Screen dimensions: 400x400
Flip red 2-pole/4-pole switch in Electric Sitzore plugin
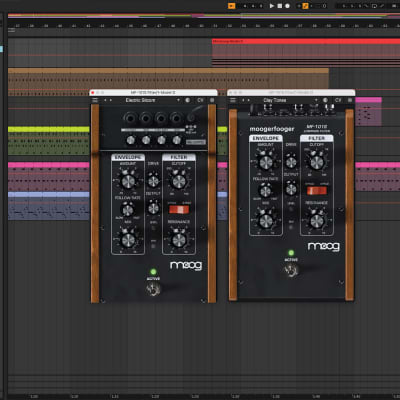pyautogui.click(x=179, y=209)
